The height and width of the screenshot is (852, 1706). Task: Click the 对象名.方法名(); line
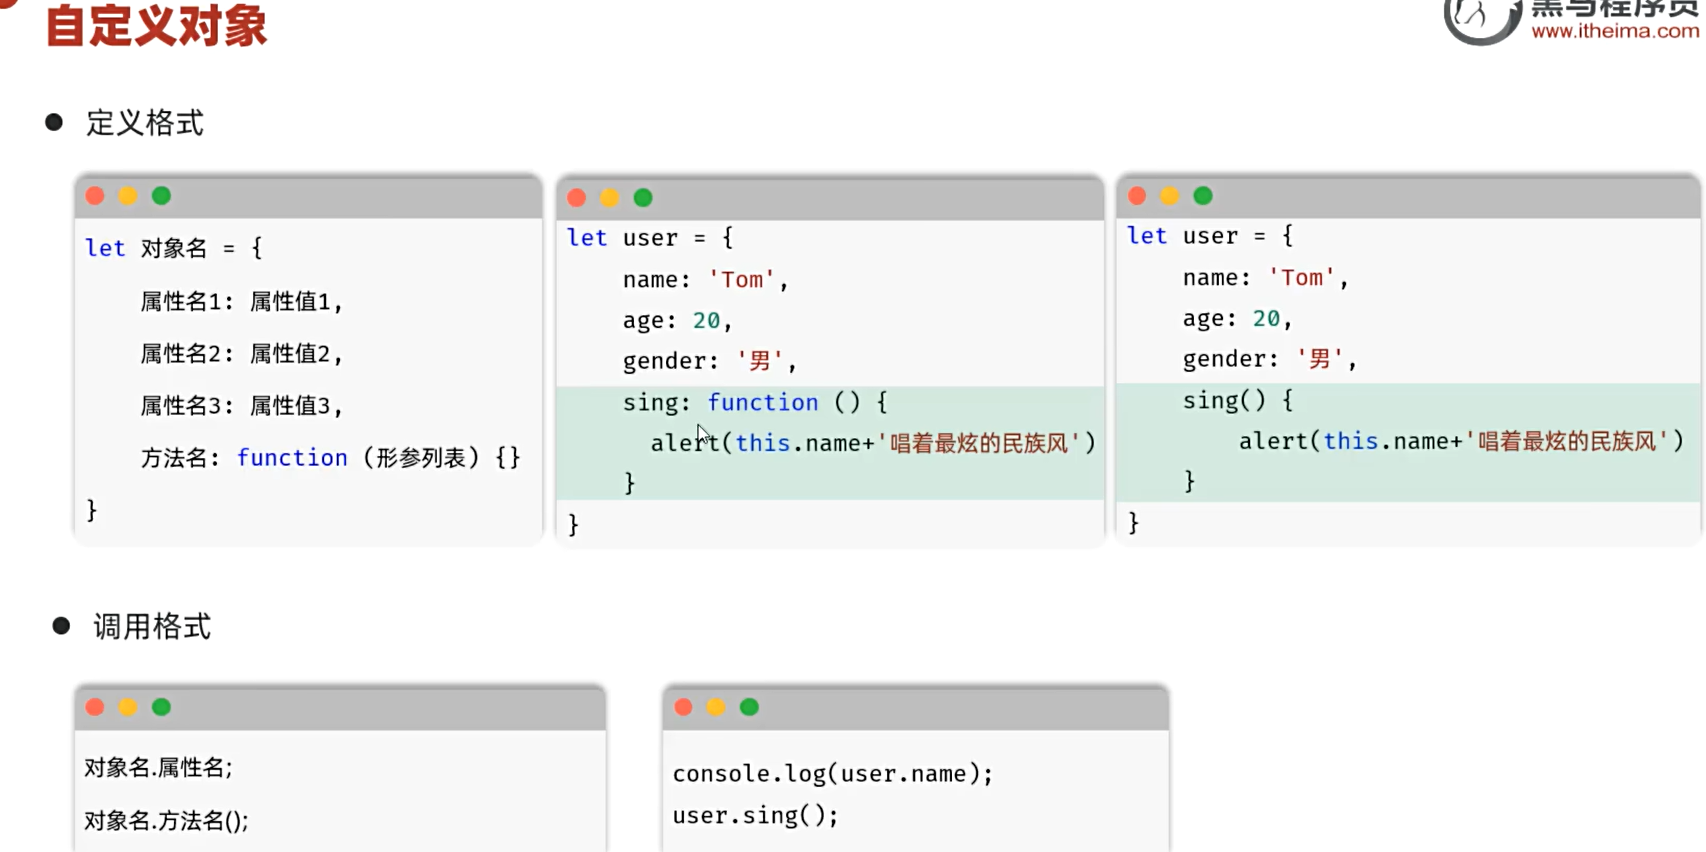(166, 821)
